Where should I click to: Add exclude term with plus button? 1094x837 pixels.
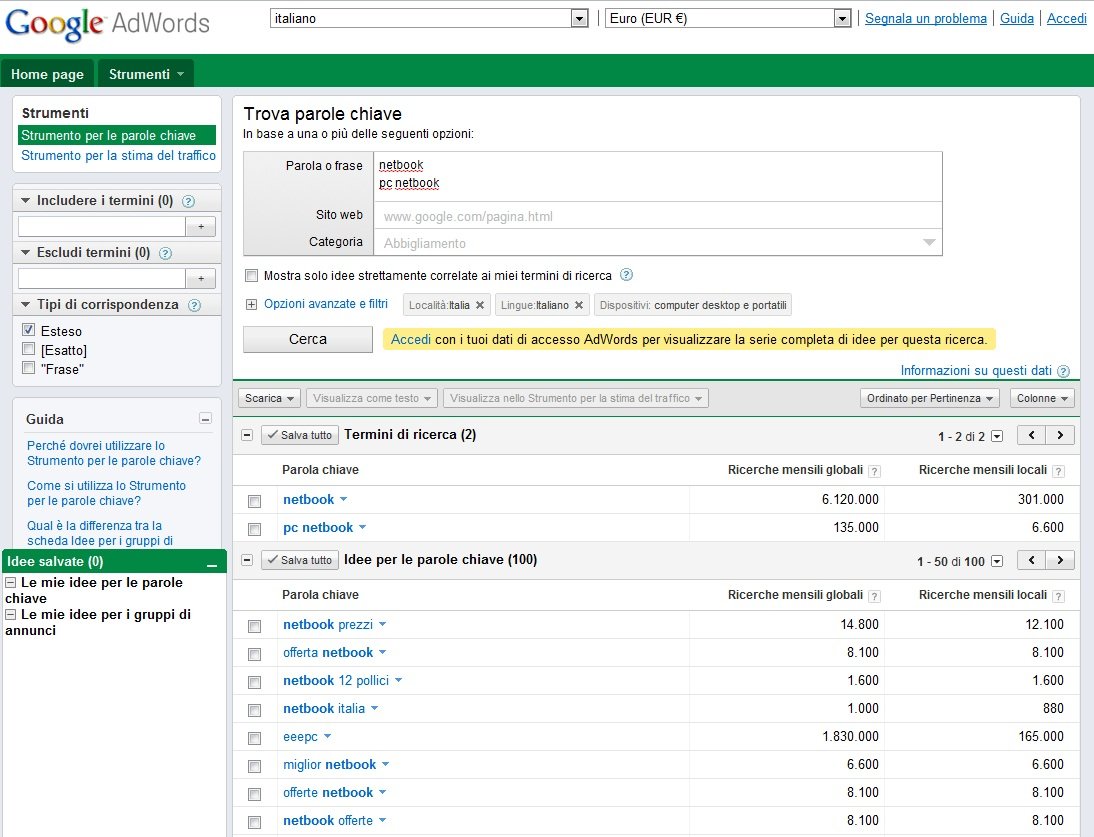click(201, 278)
